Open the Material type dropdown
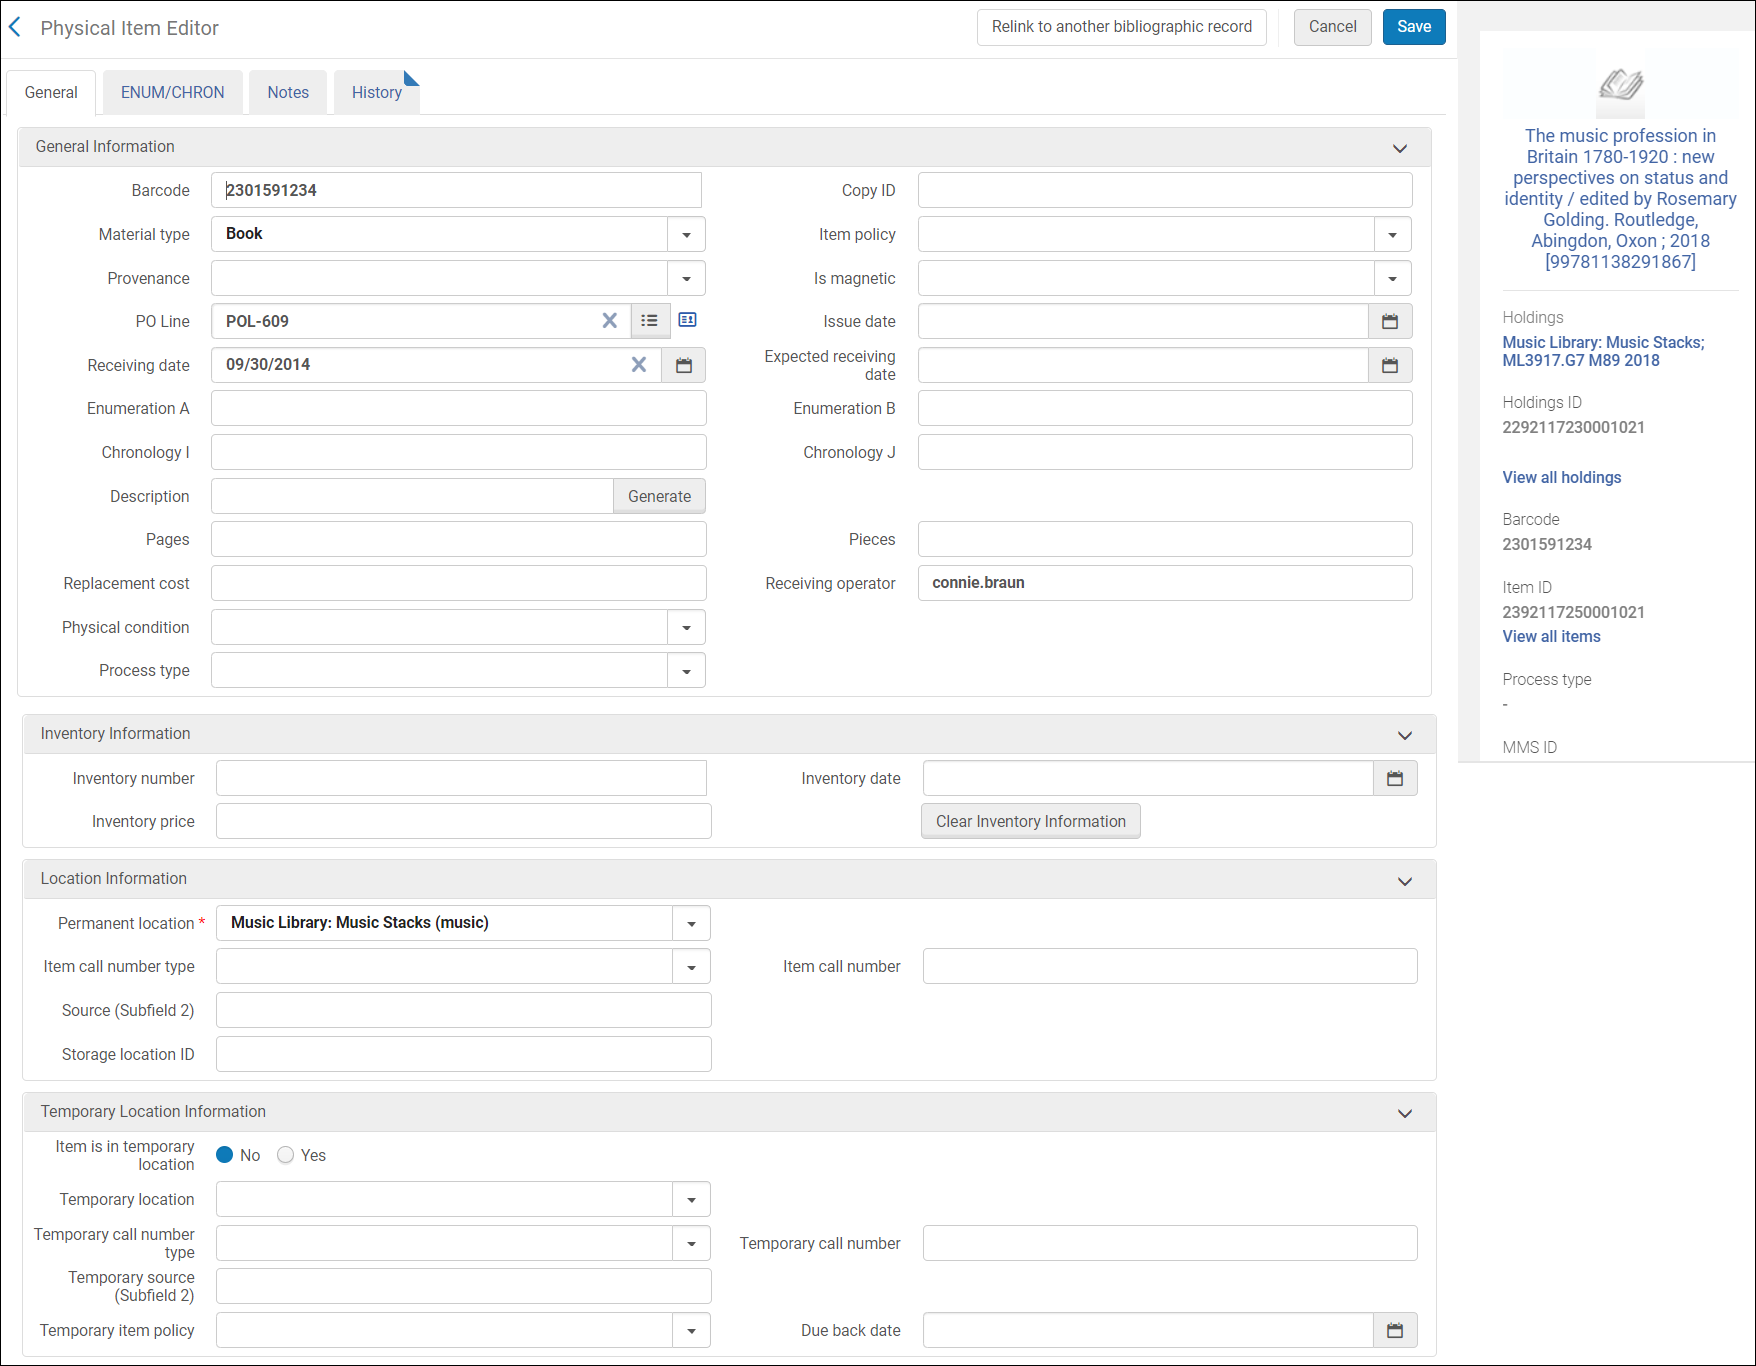The height and width of the screenshot is (1366, 1756). pos(686,234)
